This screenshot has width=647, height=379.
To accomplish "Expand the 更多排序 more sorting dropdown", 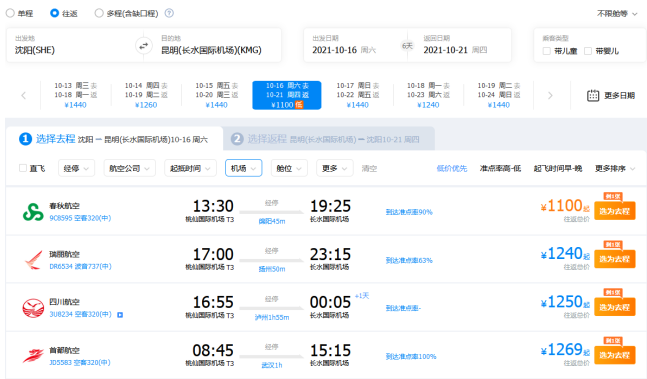I will click(615, 168).
